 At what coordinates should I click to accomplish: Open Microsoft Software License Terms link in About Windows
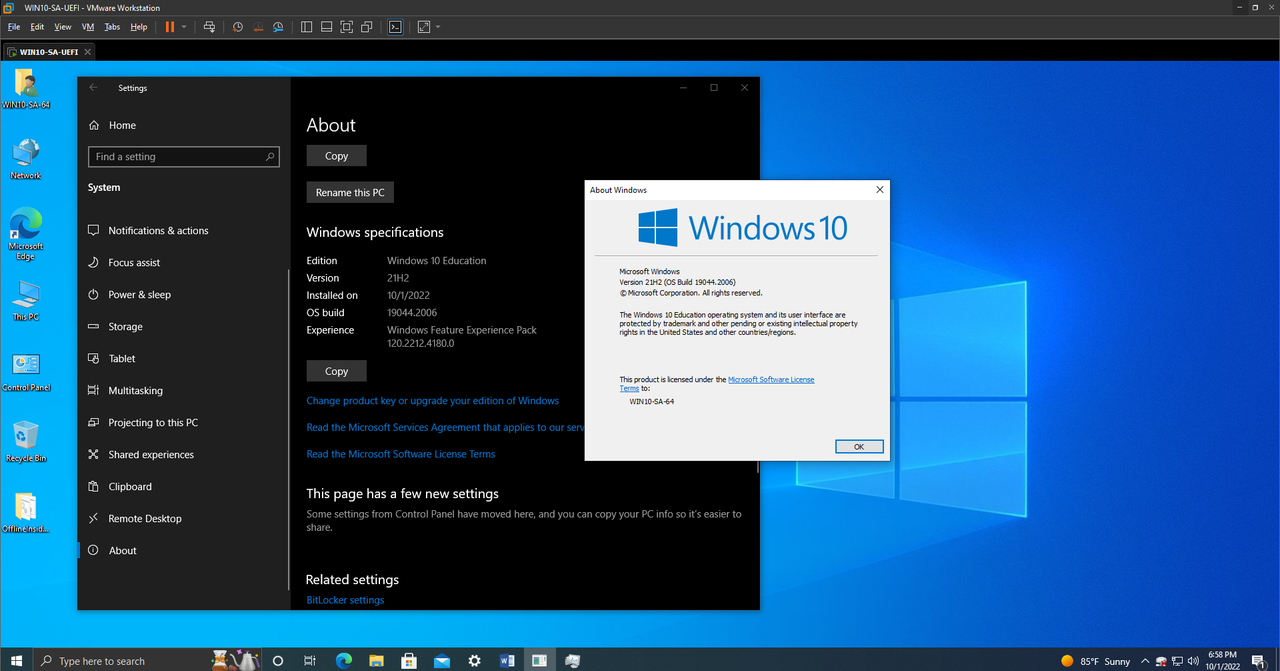(x=770, y=380)
